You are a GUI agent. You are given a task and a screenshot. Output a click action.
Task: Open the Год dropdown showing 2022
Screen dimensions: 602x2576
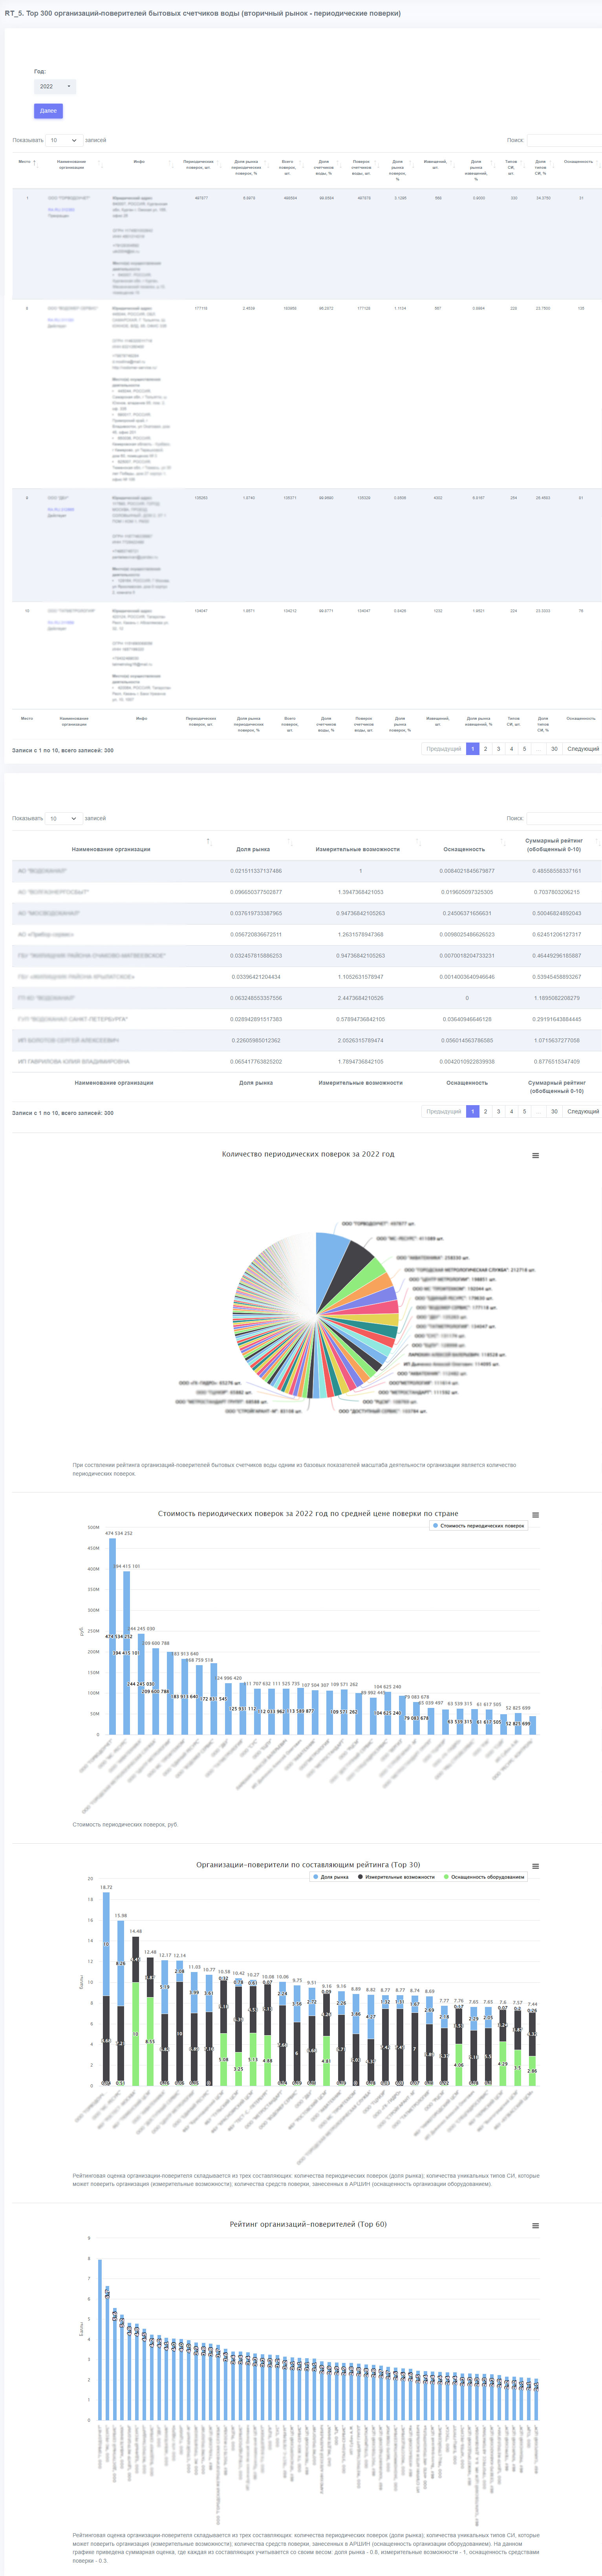pos(55,87)
